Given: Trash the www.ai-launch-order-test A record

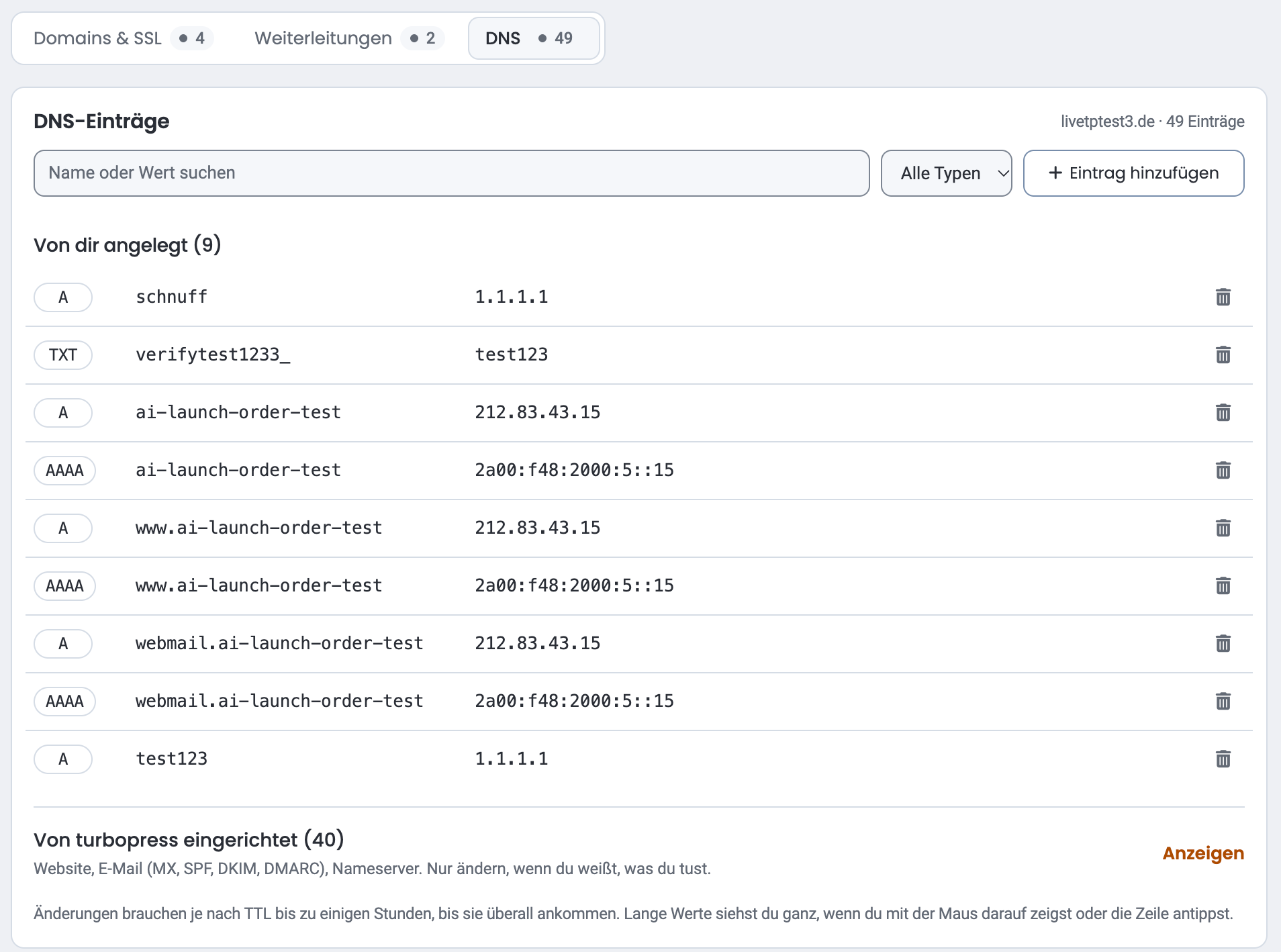Looking at the screenshot, I should click(1222, 528).
